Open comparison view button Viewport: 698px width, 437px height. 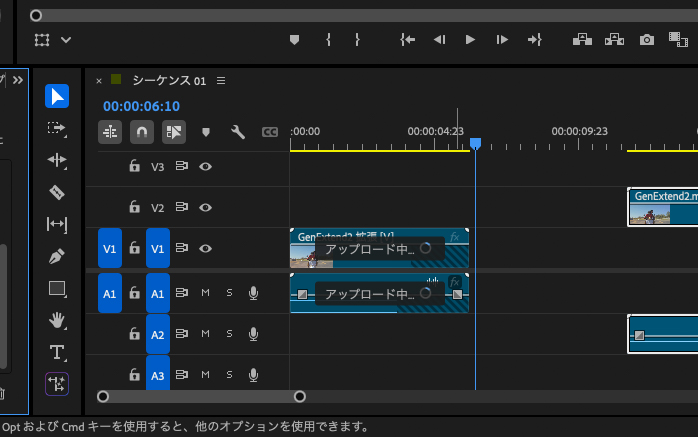pyautogui.click(x=678, y=40)
